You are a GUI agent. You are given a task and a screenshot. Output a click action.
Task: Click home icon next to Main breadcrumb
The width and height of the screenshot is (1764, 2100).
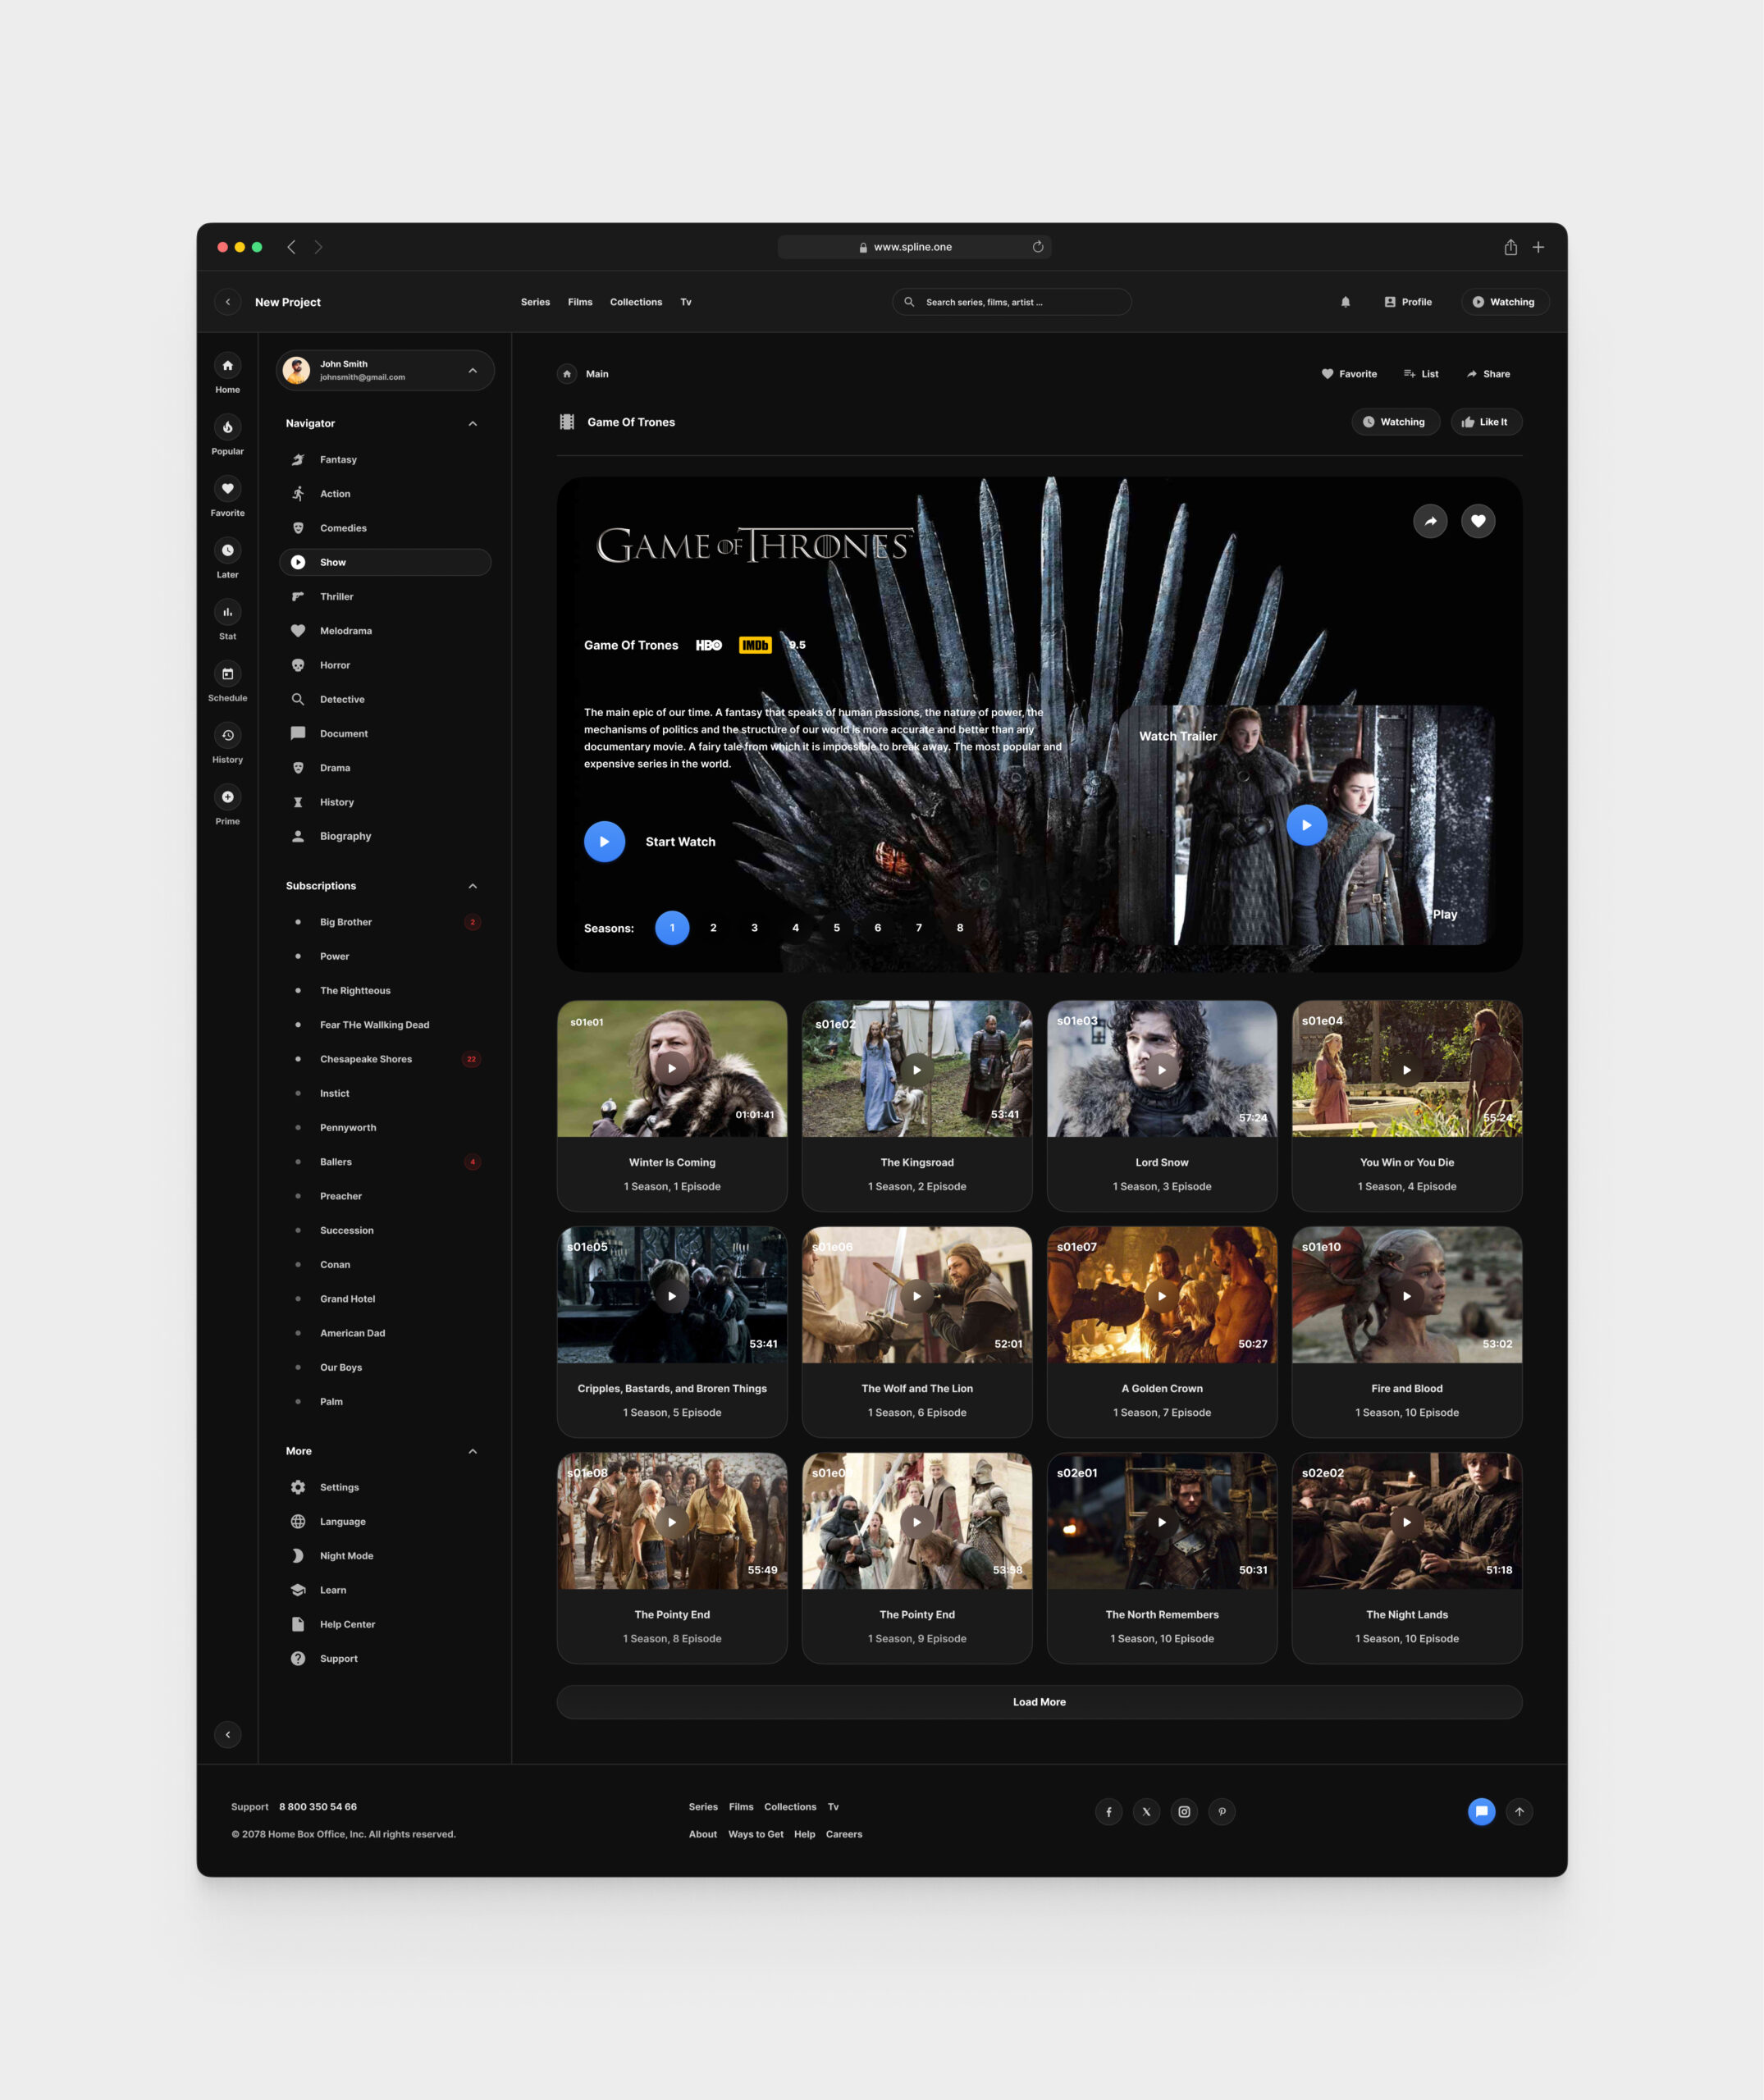pos(567,374)
